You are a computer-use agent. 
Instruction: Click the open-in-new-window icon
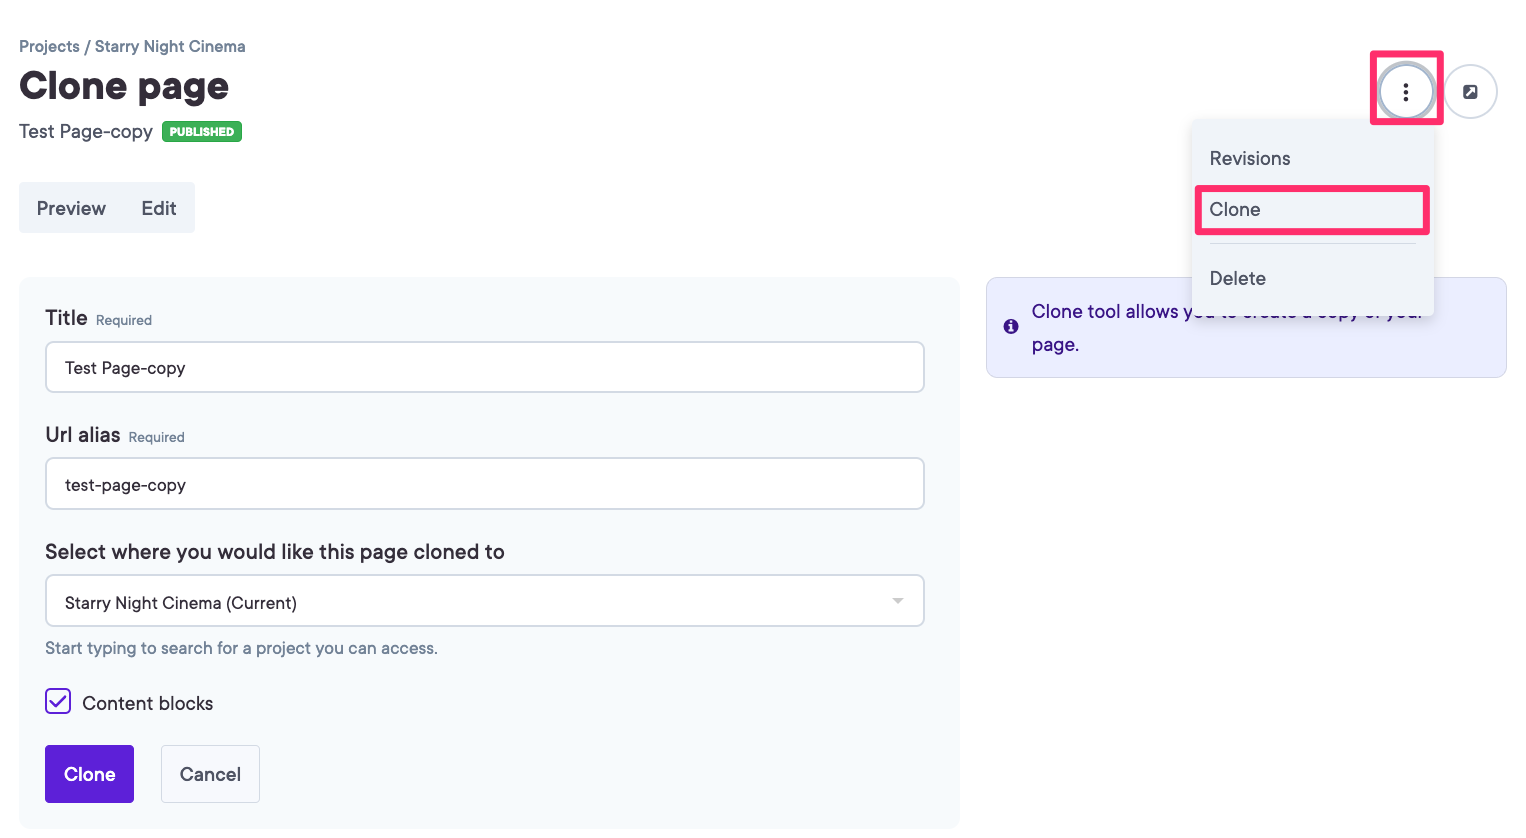point(1470,90)
